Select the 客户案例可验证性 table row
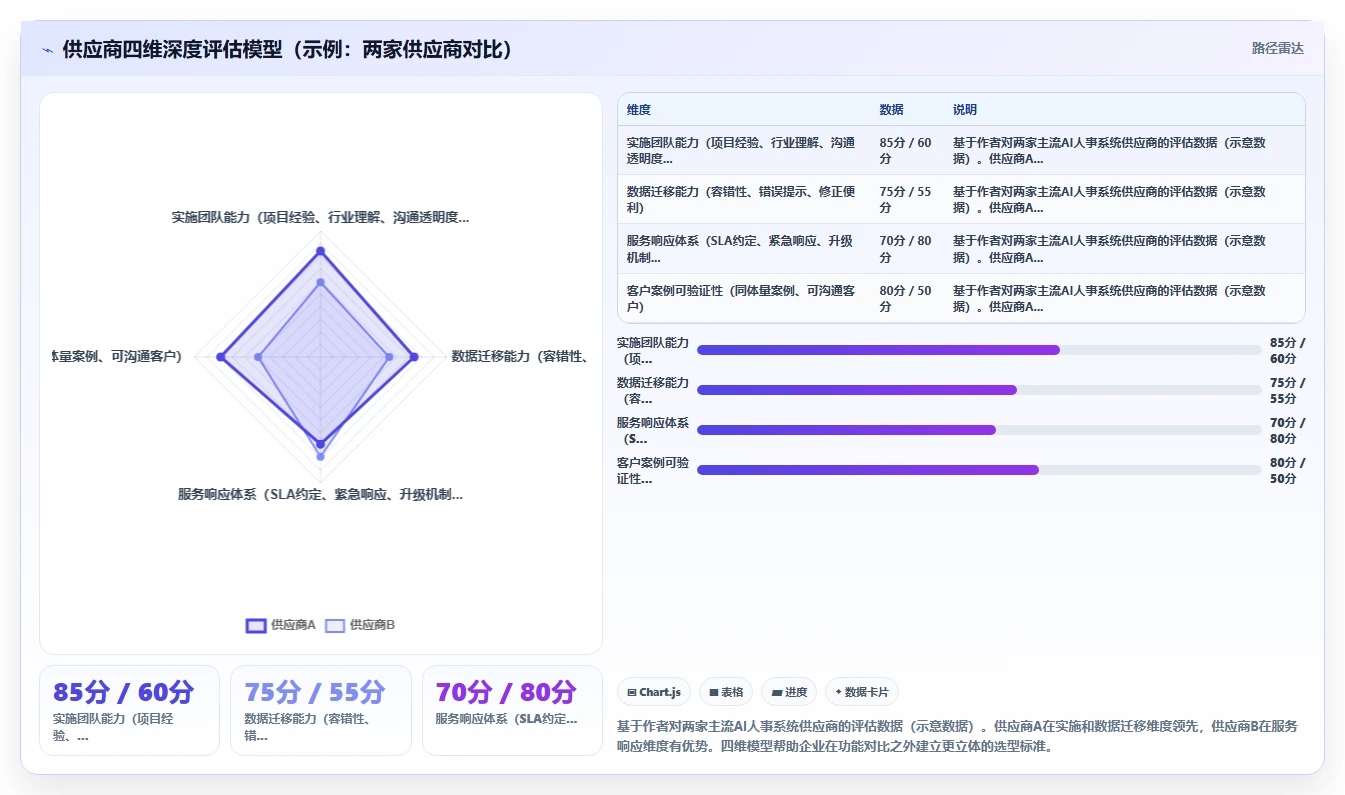 (961, 298)
